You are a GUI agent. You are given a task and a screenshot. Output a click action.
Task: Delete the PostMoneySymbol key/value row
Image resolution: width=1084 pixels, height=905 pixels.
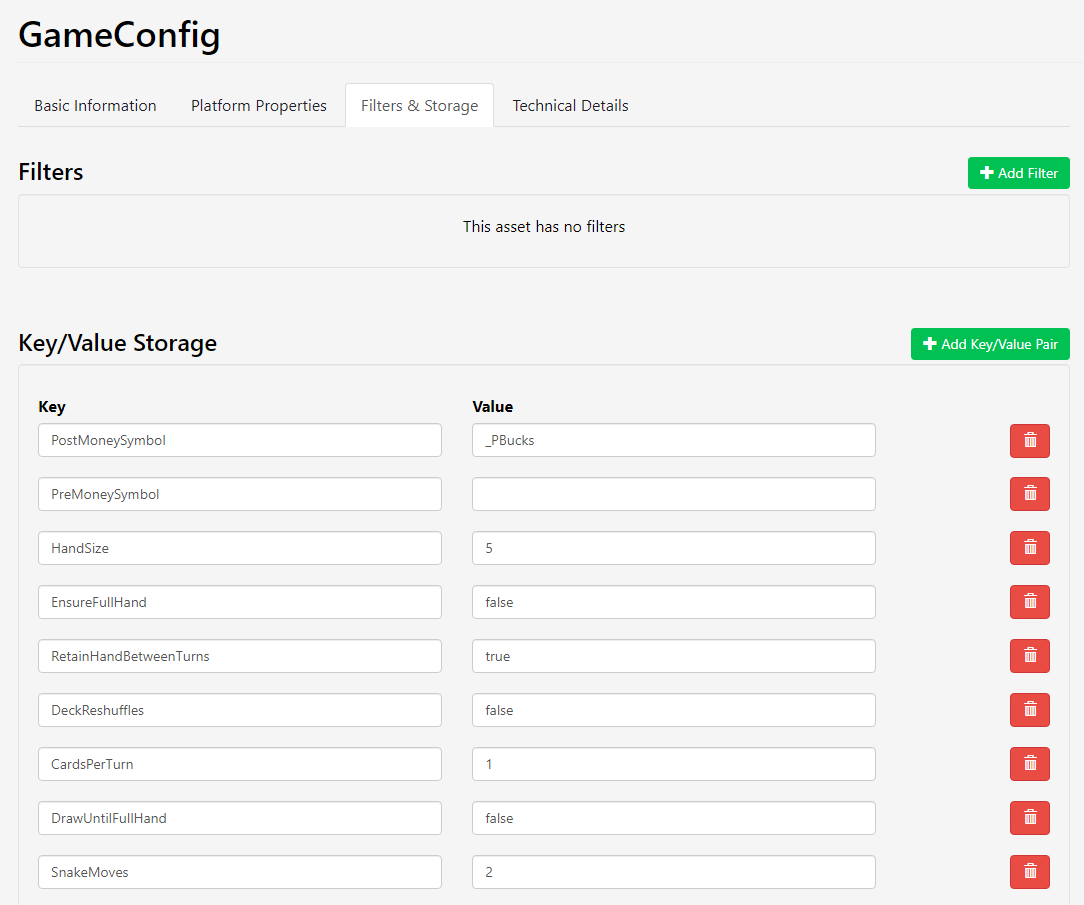(1029, 440)
